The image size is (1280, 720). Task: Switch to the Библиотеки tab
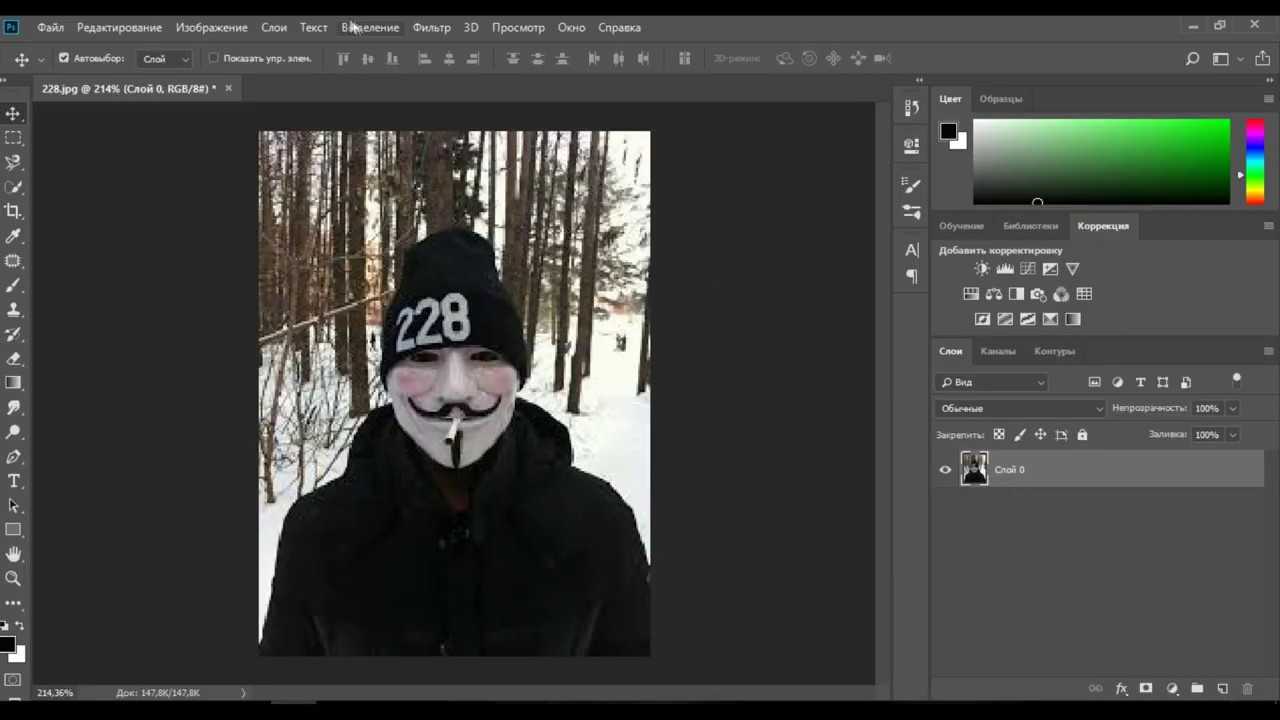click(1030, 226)
